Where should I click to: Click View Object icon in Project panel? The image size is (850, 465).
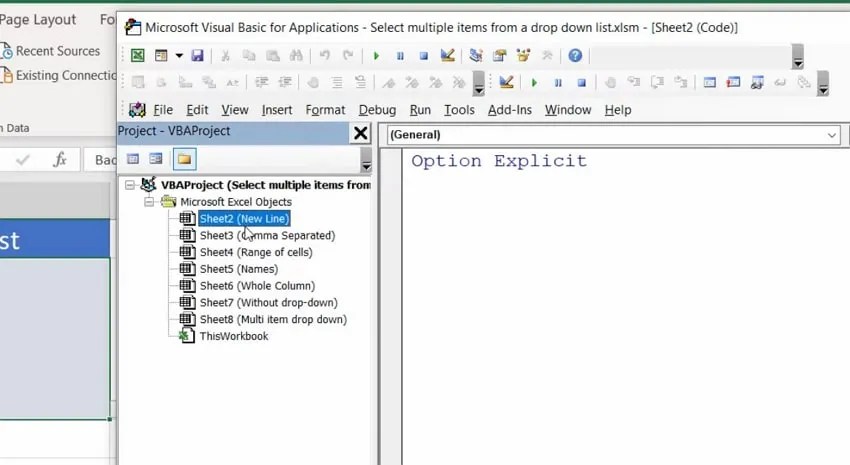click(x=156, y=159)
